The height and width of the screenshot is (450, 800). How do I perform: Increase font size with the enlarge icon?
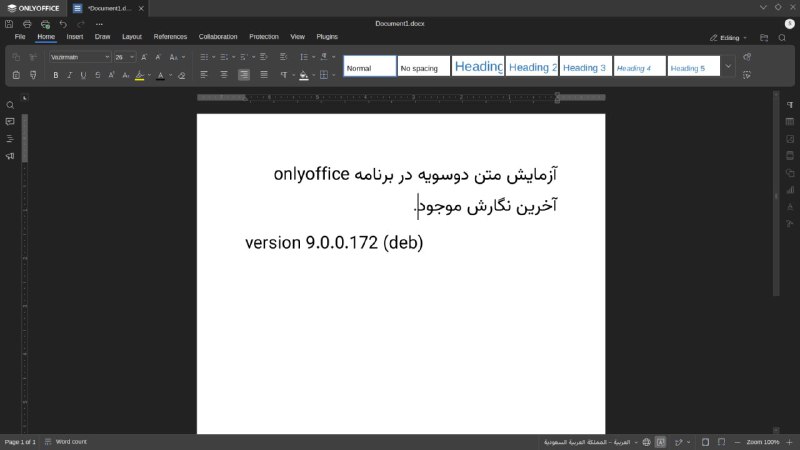click(144, 57)
